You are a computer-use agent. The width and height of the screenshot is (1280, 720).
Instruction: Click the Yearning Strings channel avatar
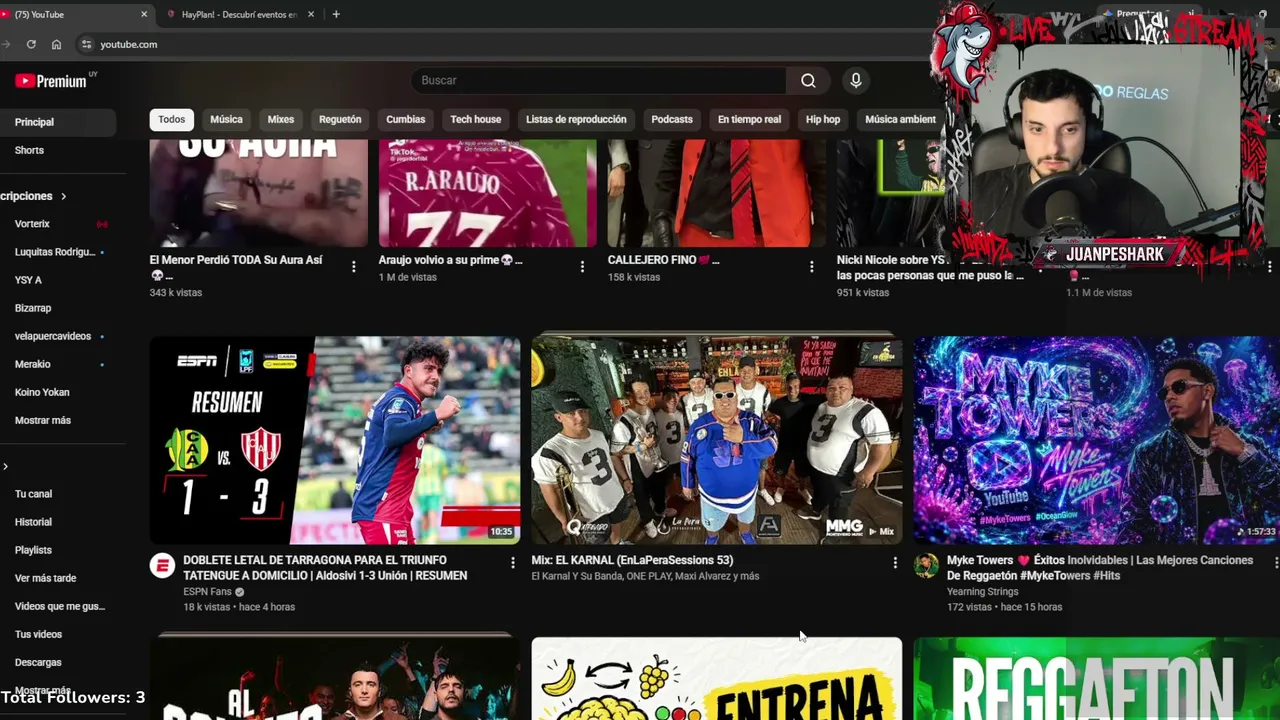(x=926, y=566)
